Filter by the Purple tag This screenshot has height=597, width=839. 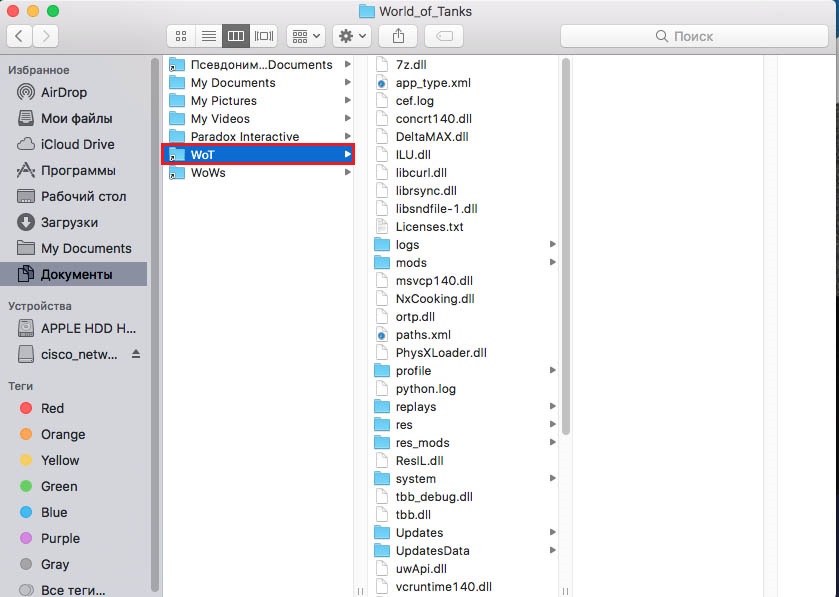(x=74, y=538)
